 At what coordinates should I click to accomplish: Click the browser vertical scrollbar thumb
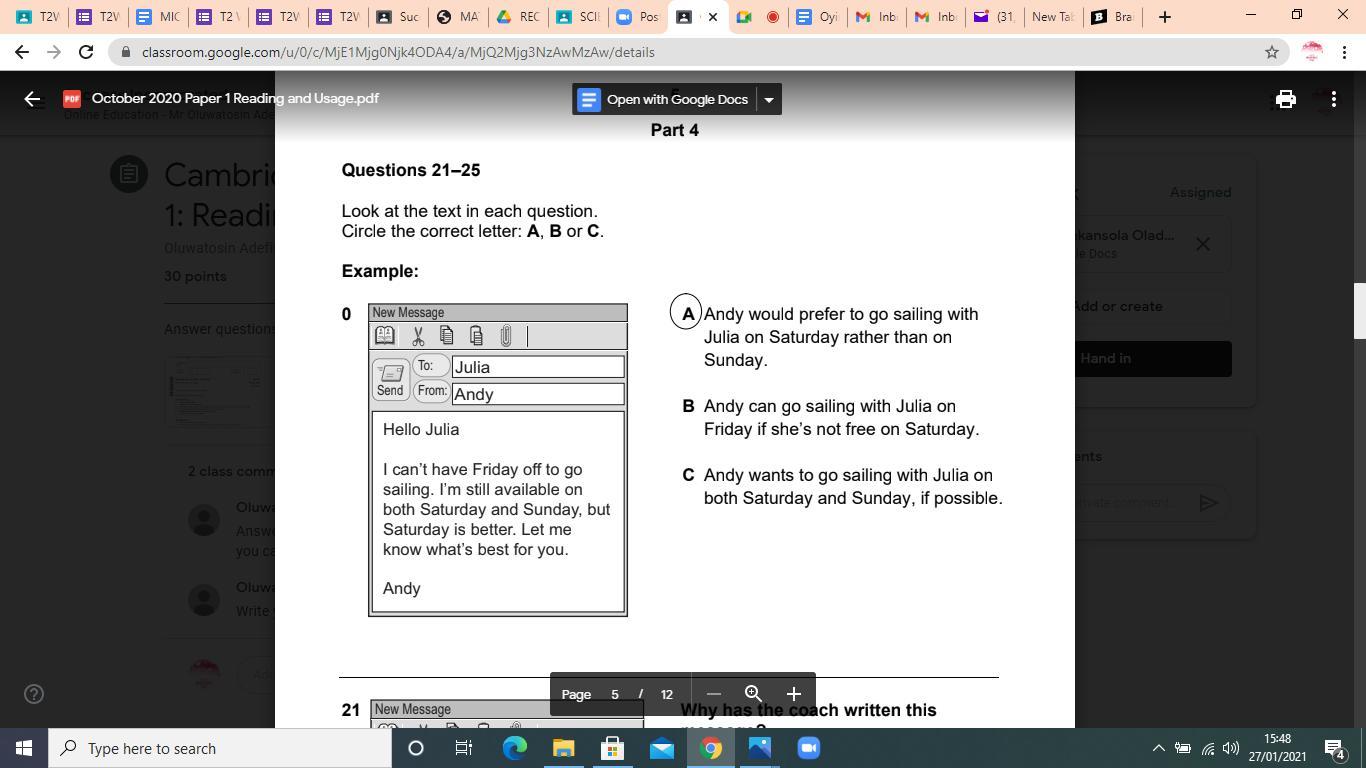1359,310
